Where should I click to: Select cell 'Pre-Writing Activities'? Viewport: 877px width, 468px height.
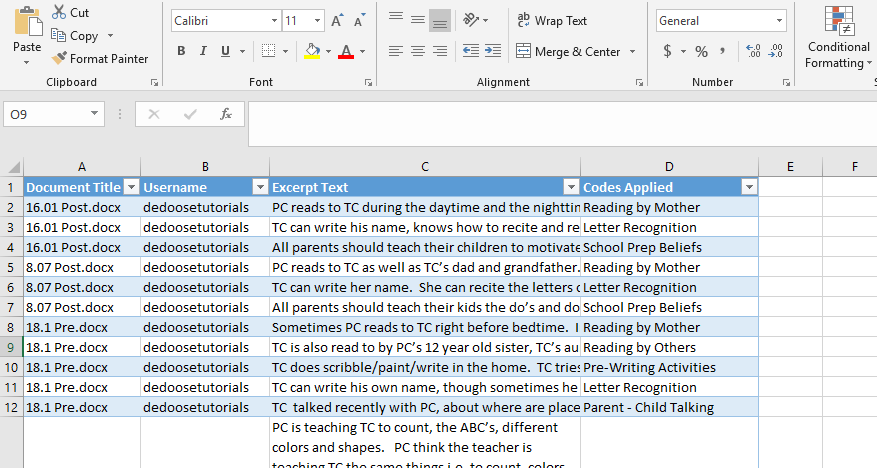669,367
